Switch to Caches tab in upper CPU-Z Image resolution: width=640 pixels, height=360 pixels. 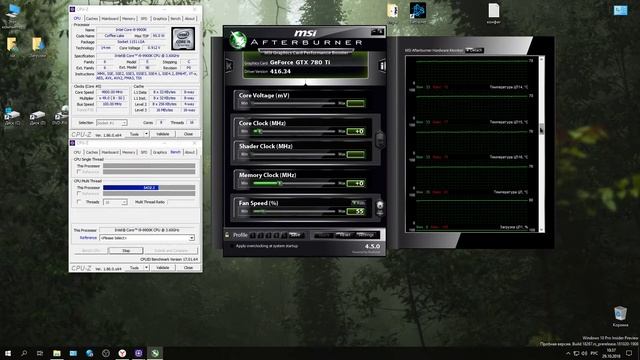coord(92,19)
